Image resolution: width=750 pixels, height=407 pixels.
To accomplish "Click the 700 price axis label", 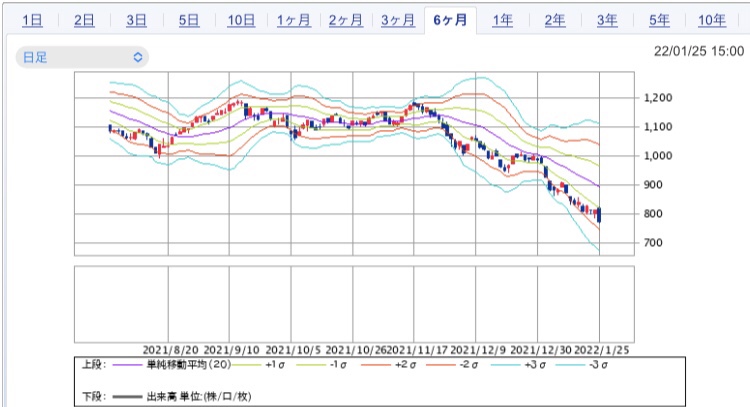I will pyautogui.click(x=653, y=242).
